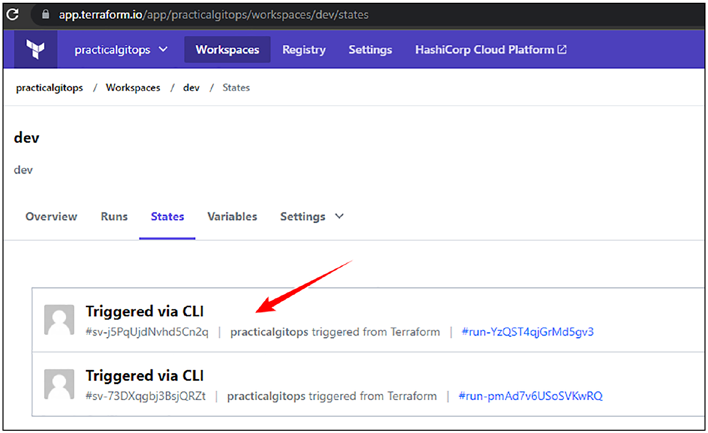Open run link #run-pmAd7v6USoSVKwRQ
This screenshot has height=433, width=708.
pos(531,396)
